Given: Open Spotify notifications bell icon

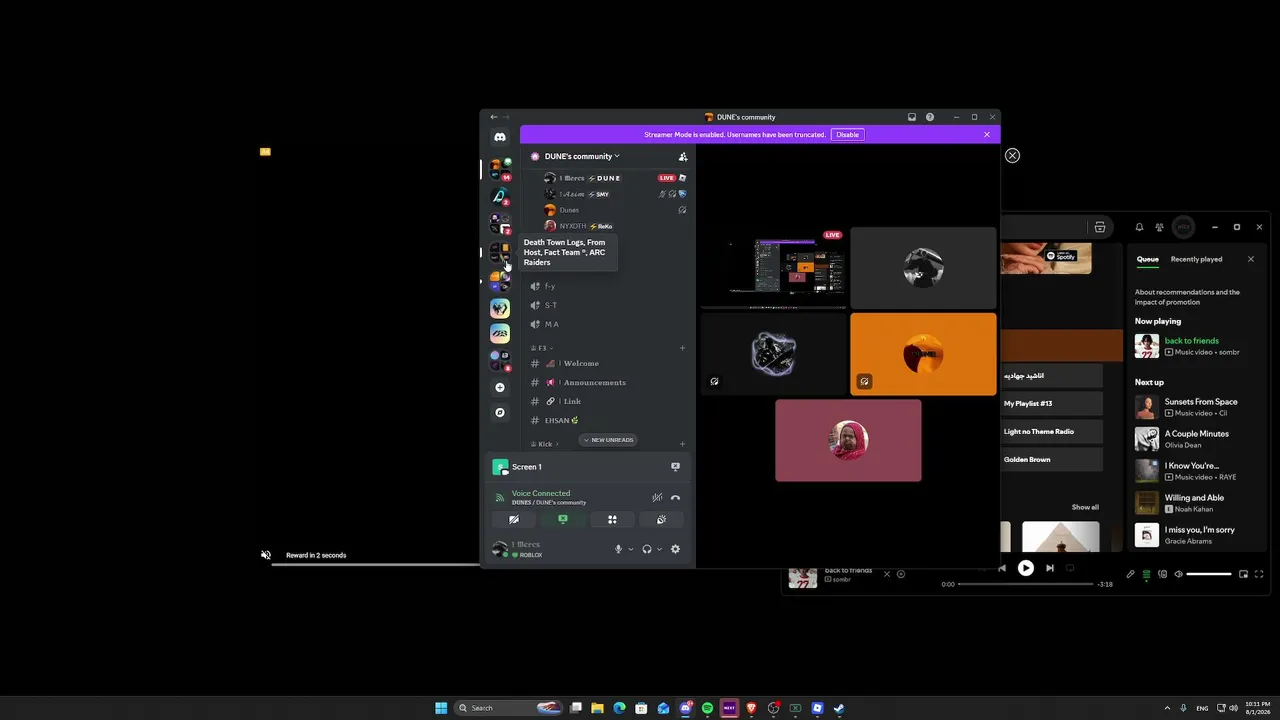Looking at the screenshot, I should [x=1138, y=227].
